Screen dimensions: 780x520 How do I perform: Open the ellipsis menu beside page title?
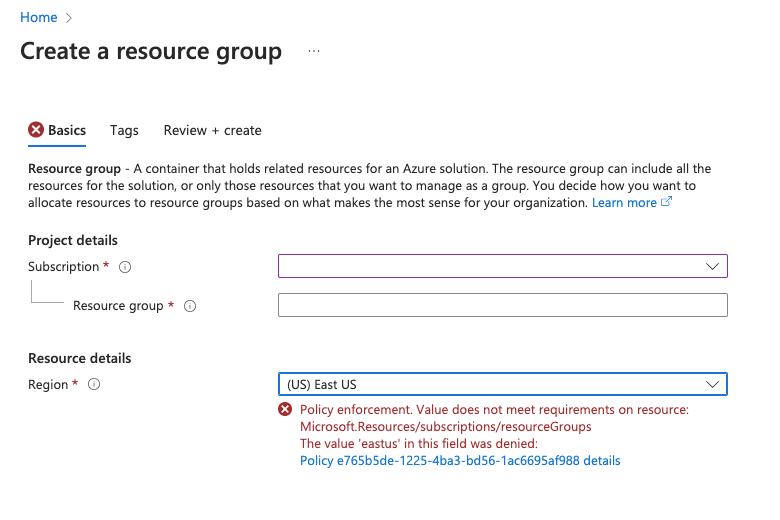click(314, 51)
